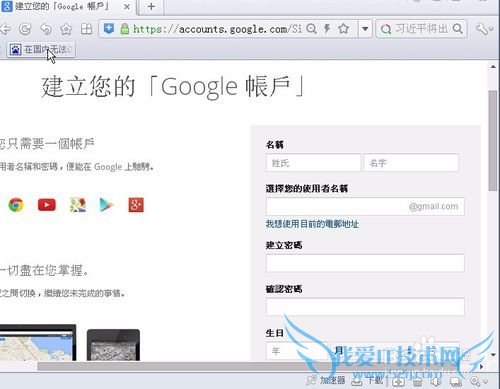Click the back arrow navigation icon

click(5, 29)
